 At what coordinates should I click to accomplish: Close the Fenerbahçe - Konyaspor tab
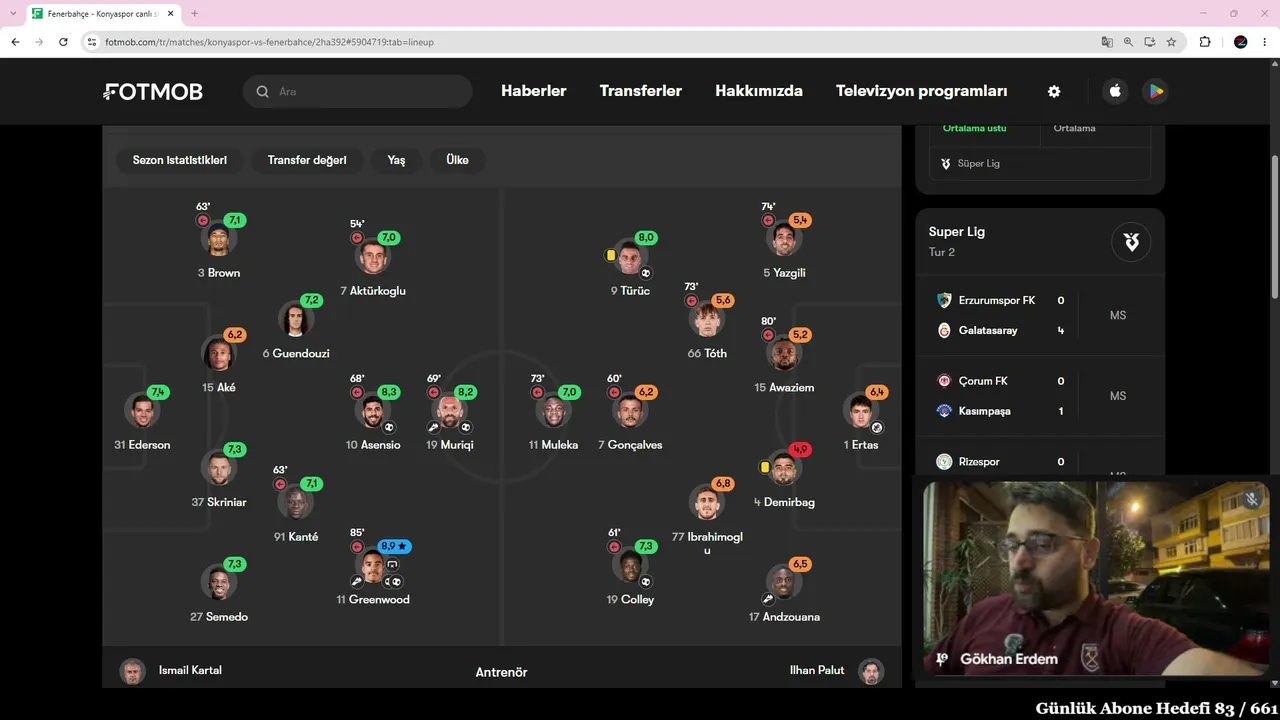point(172,14)
